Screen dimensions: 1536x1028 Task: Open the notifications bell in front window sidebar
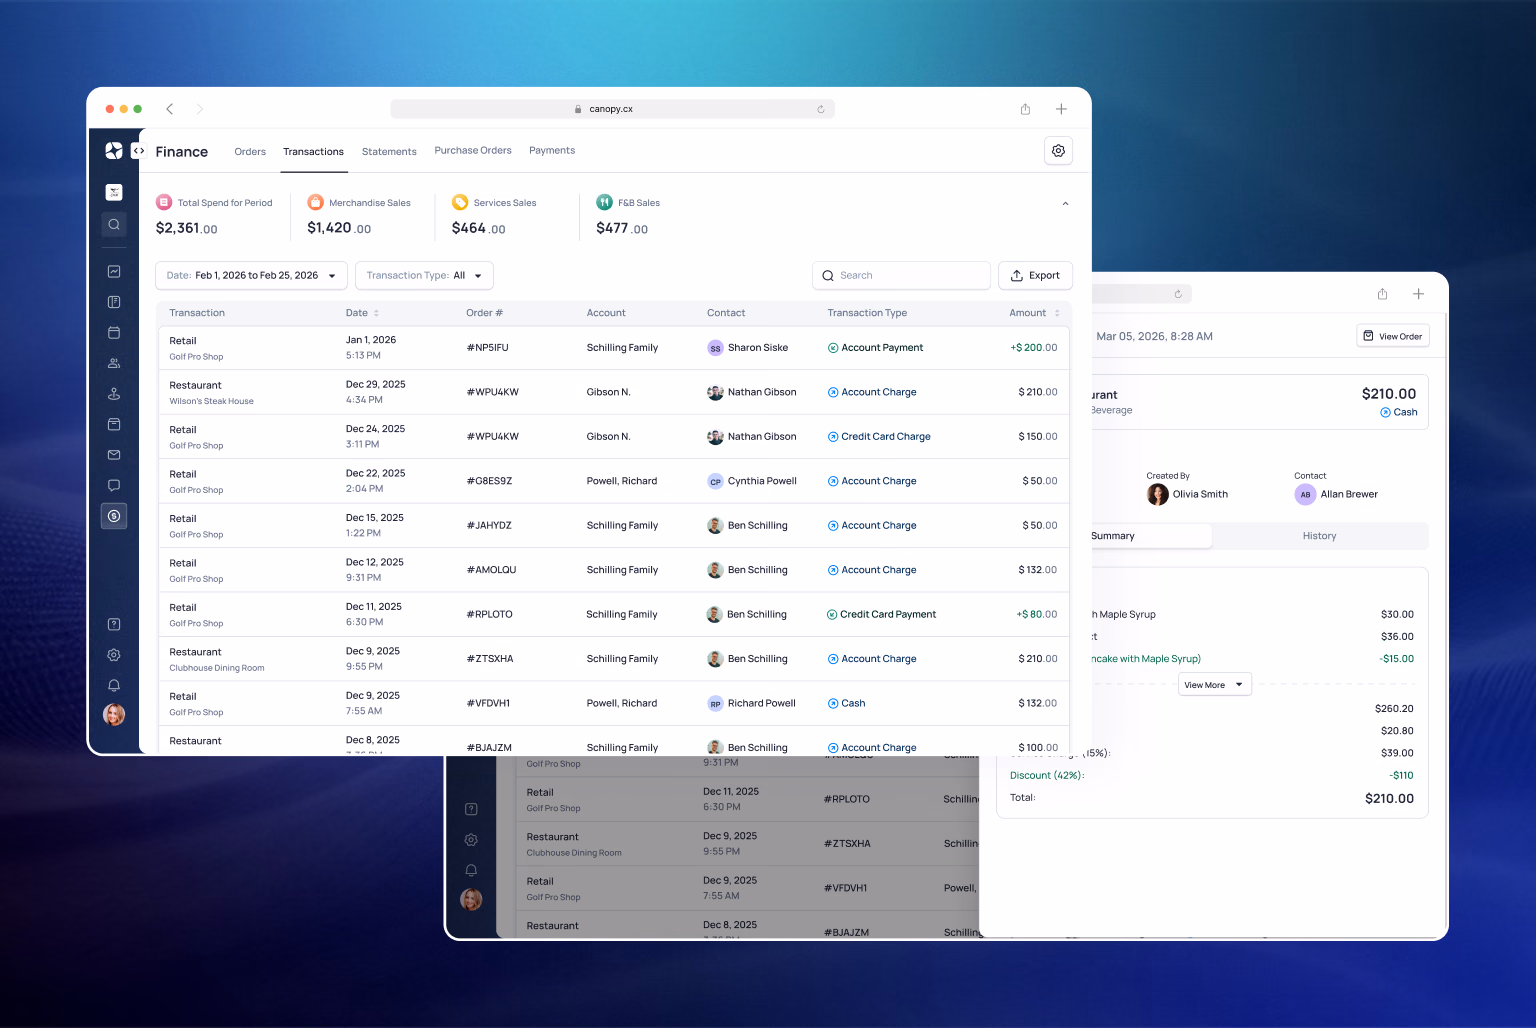(x=114, y=685)
